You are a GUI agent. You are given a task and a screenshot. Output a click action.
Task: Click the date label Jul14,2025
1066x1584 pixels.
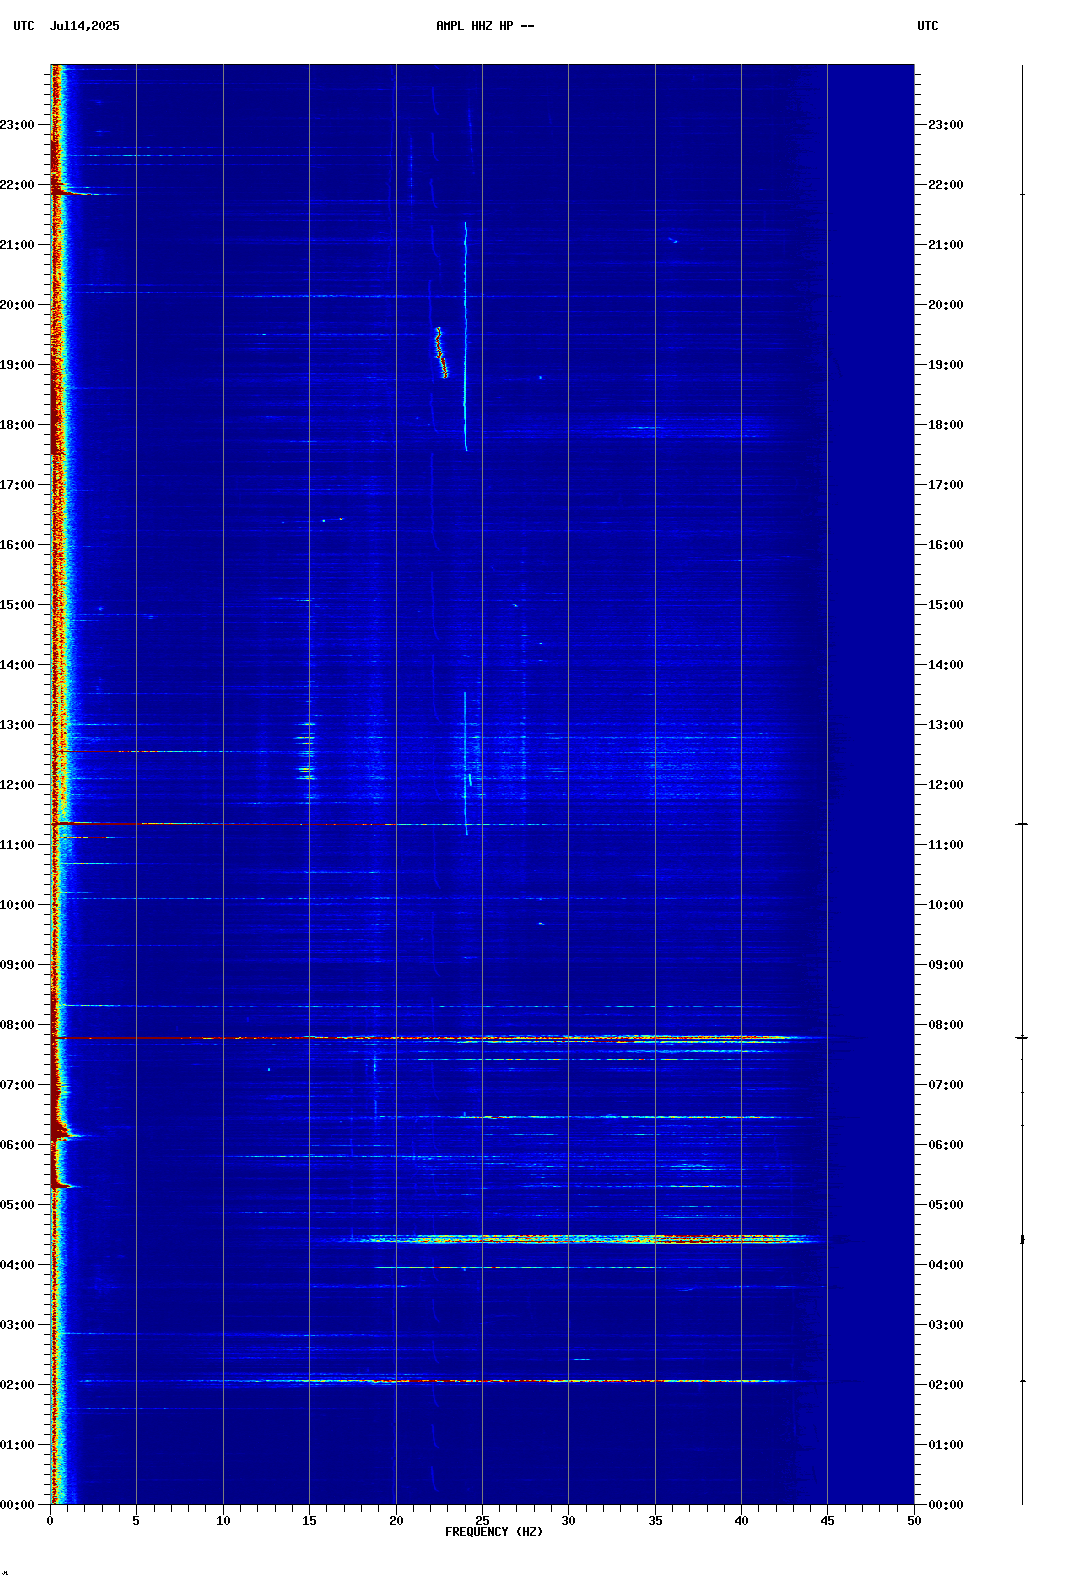coord(84,26)
